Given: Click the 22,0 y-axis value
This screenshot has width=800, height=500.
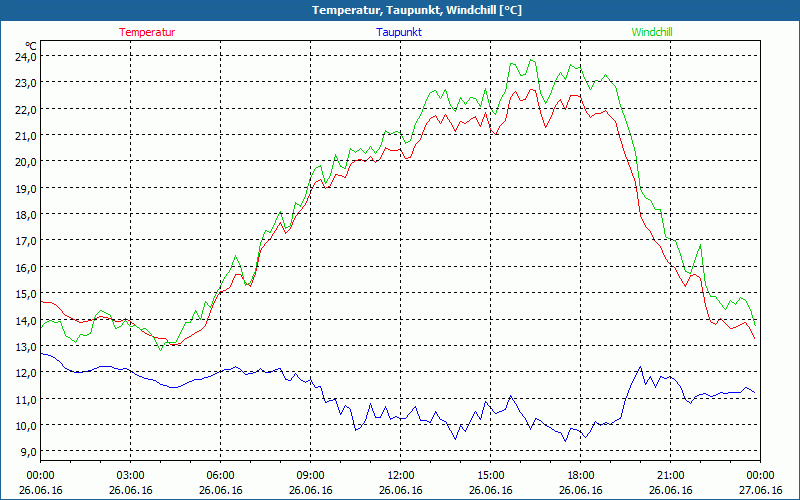Looking at the screenshot, I should click(26, 109).
